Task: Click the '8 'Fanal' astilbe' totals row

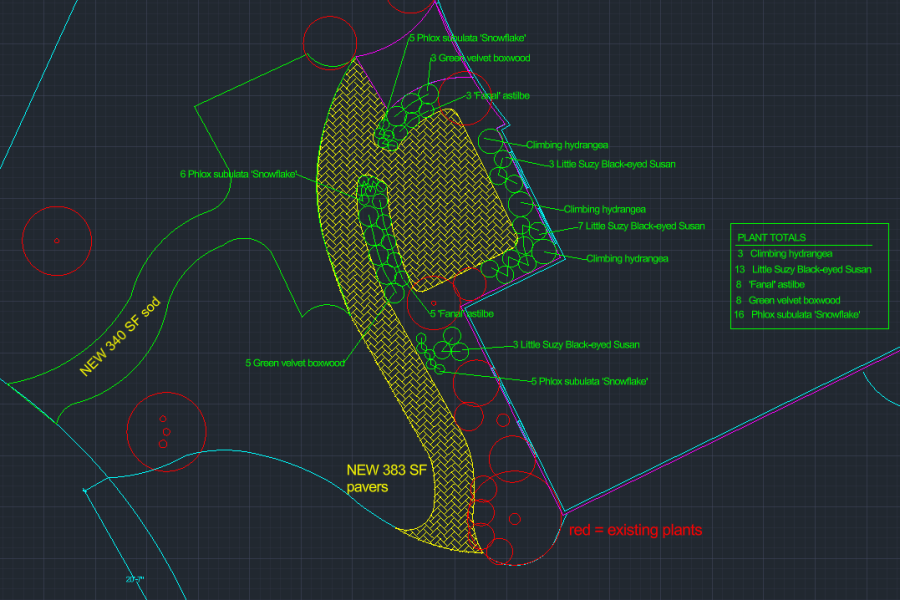Action: pyautogui.click(x=770, y=285)
